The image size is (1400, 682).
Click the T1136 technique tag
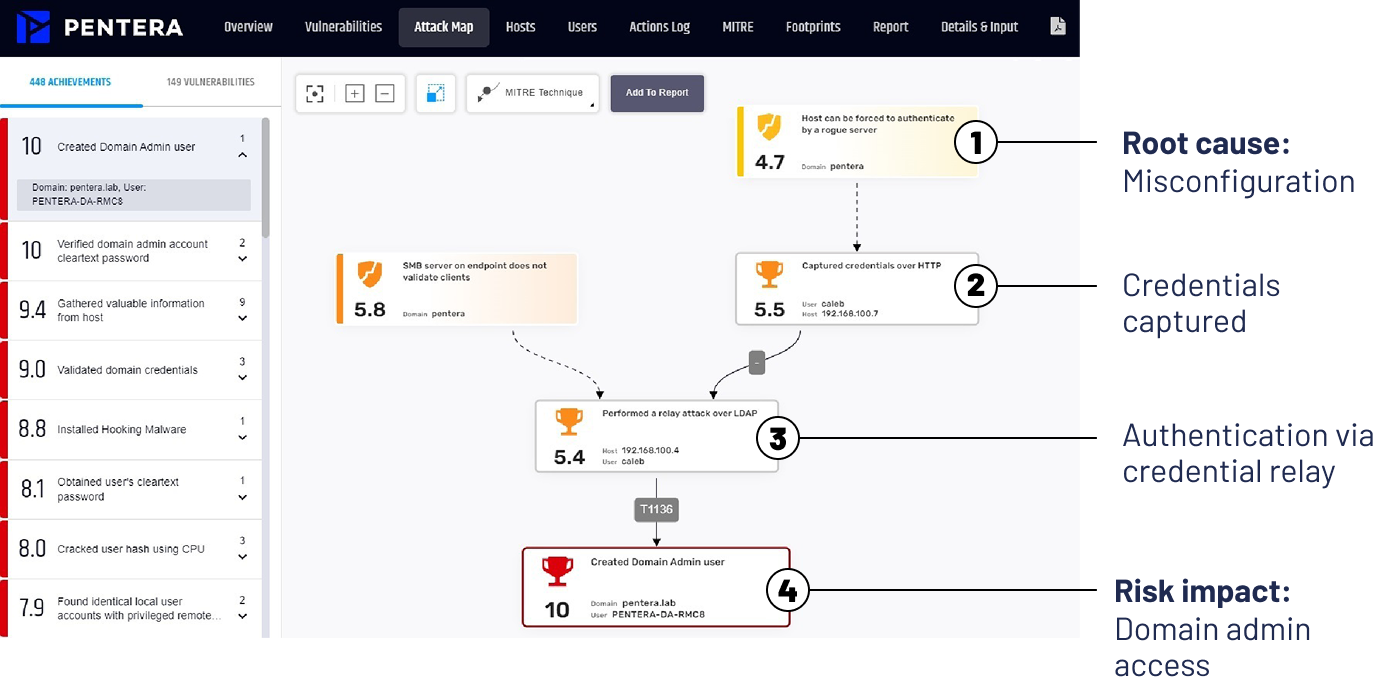tap(656, 510)
